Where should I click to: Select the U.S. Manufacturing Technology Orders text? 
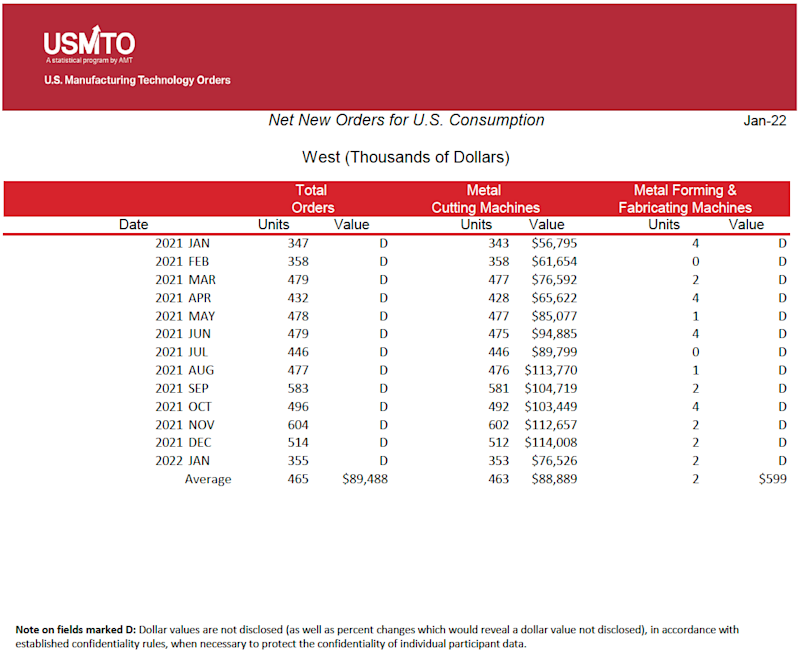pos(137,80)
